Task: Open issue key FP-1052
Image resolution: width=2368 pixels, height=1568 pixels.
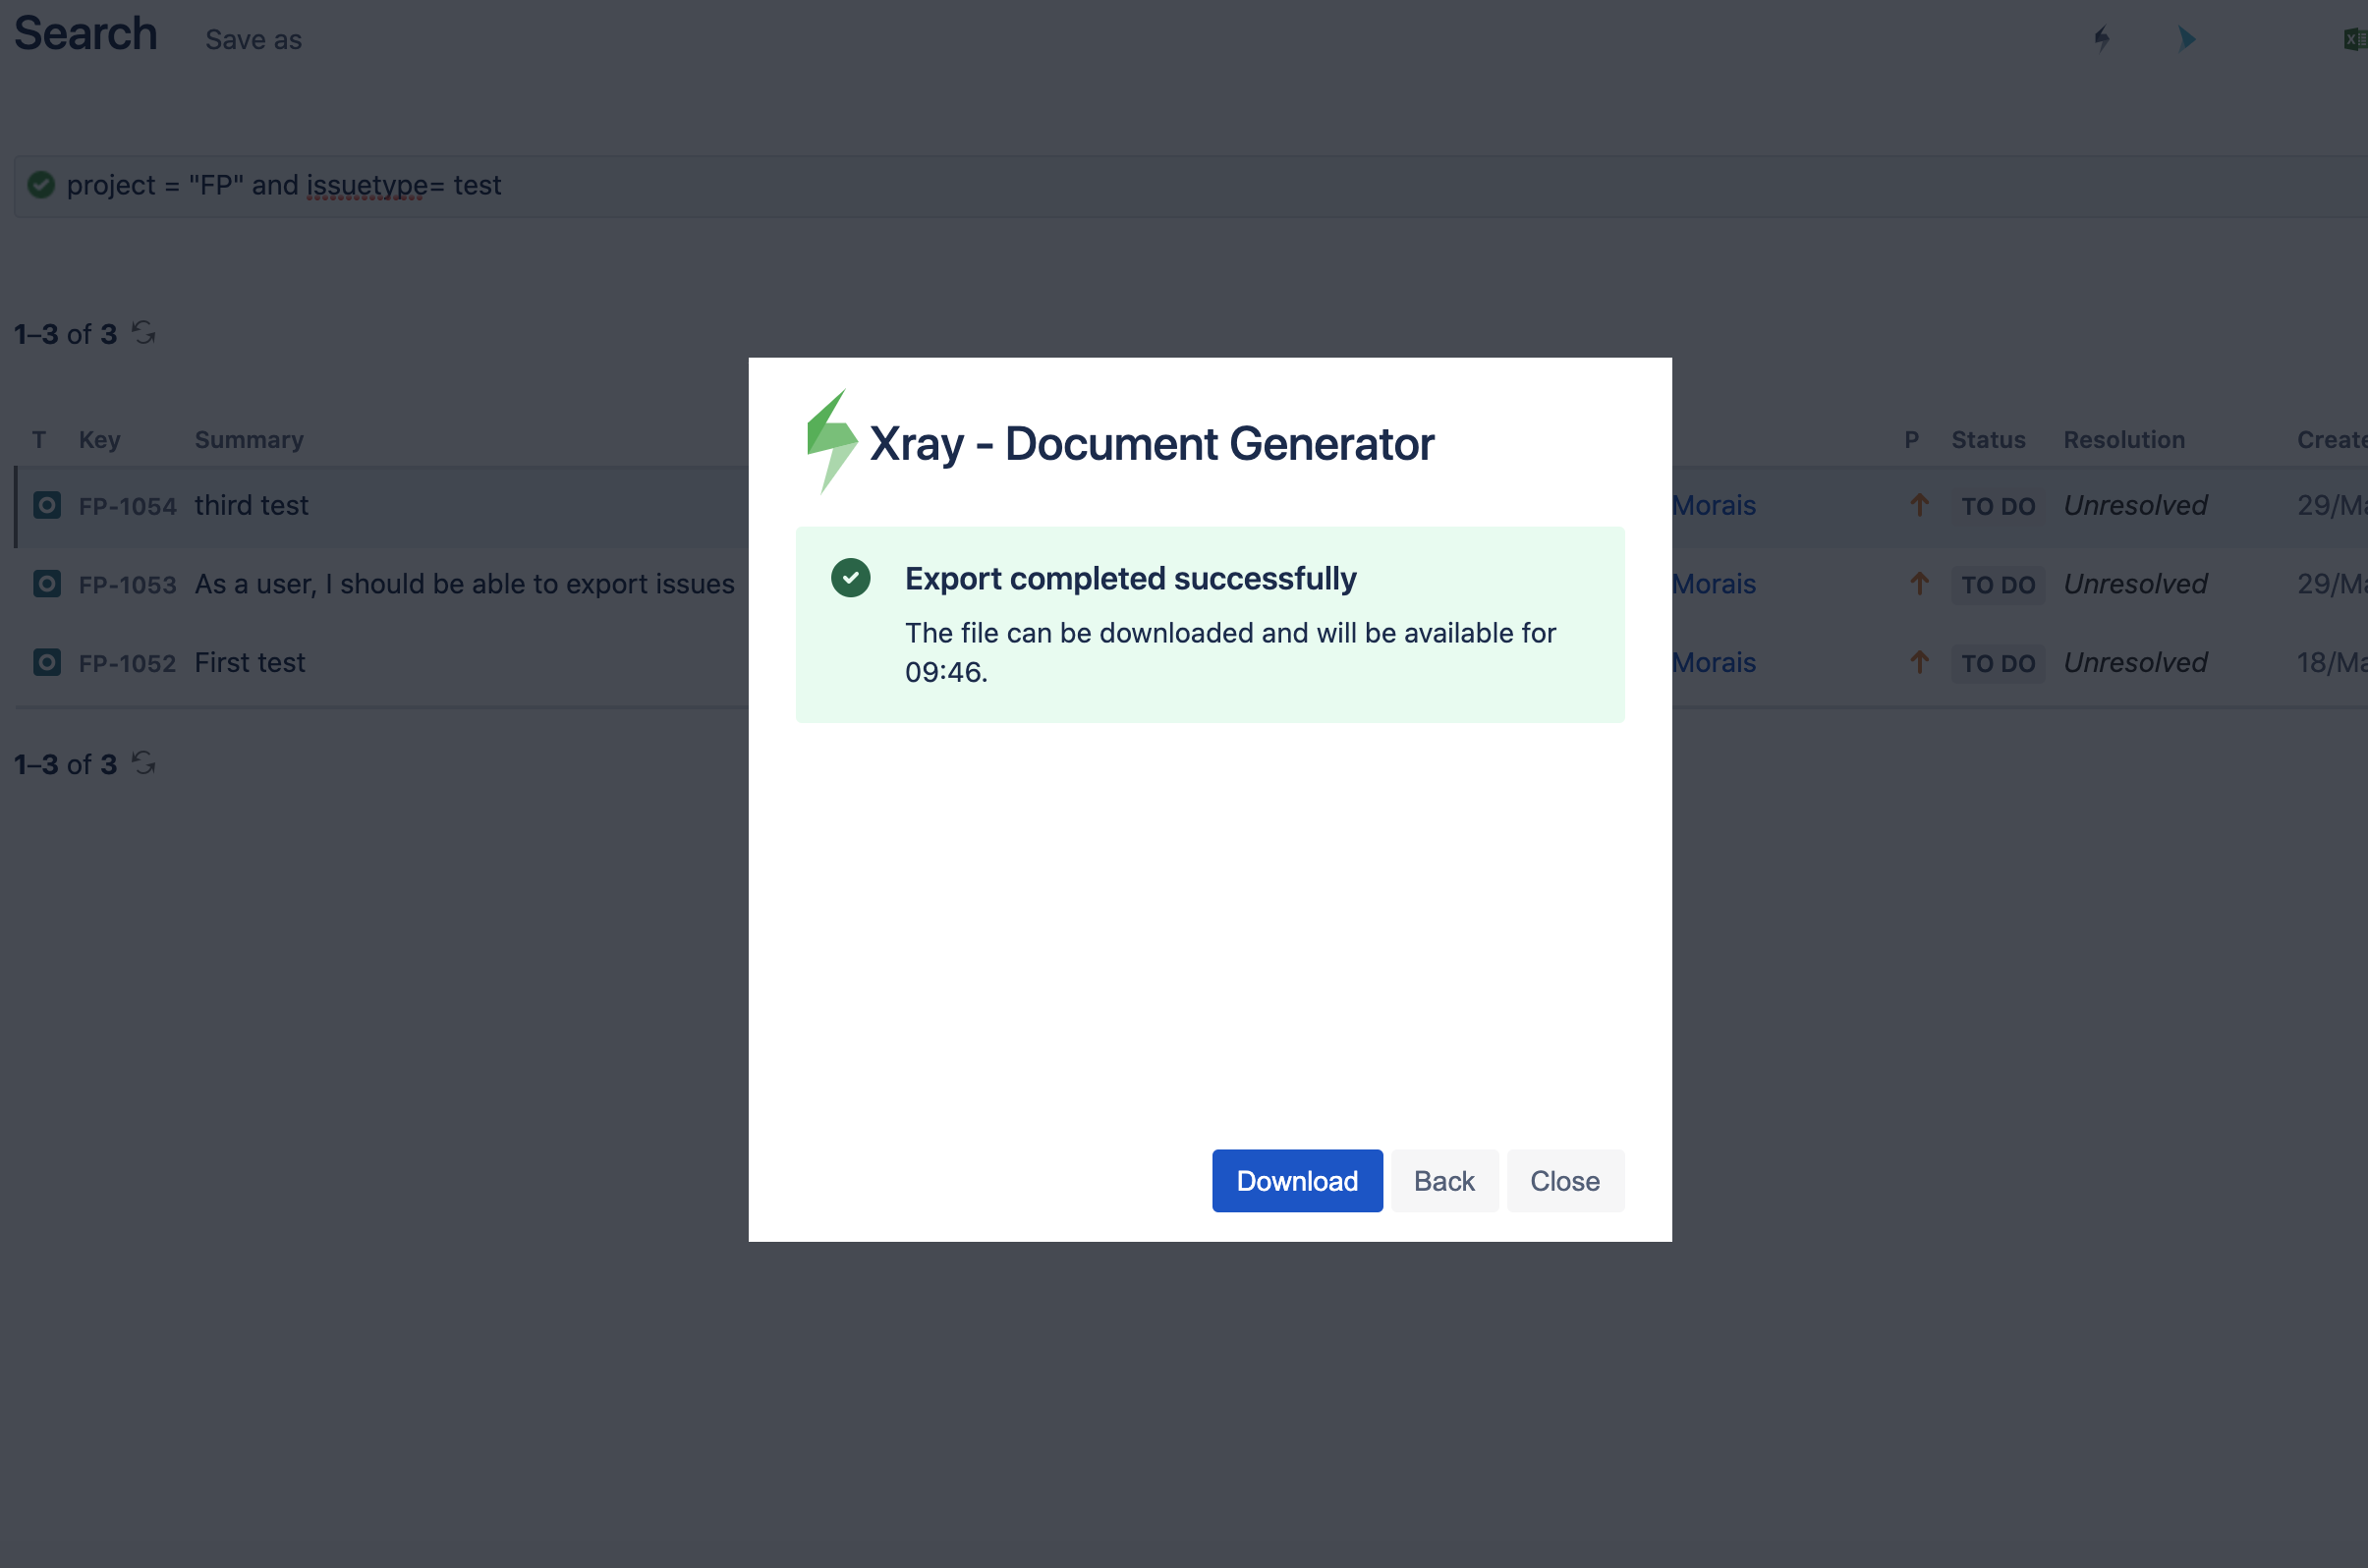Action: 127,663
